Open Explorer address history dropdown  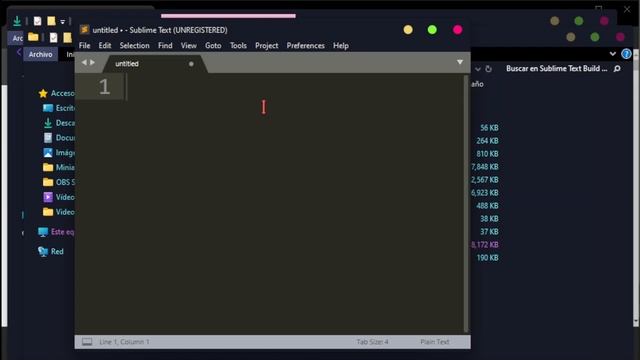point(478,69)
